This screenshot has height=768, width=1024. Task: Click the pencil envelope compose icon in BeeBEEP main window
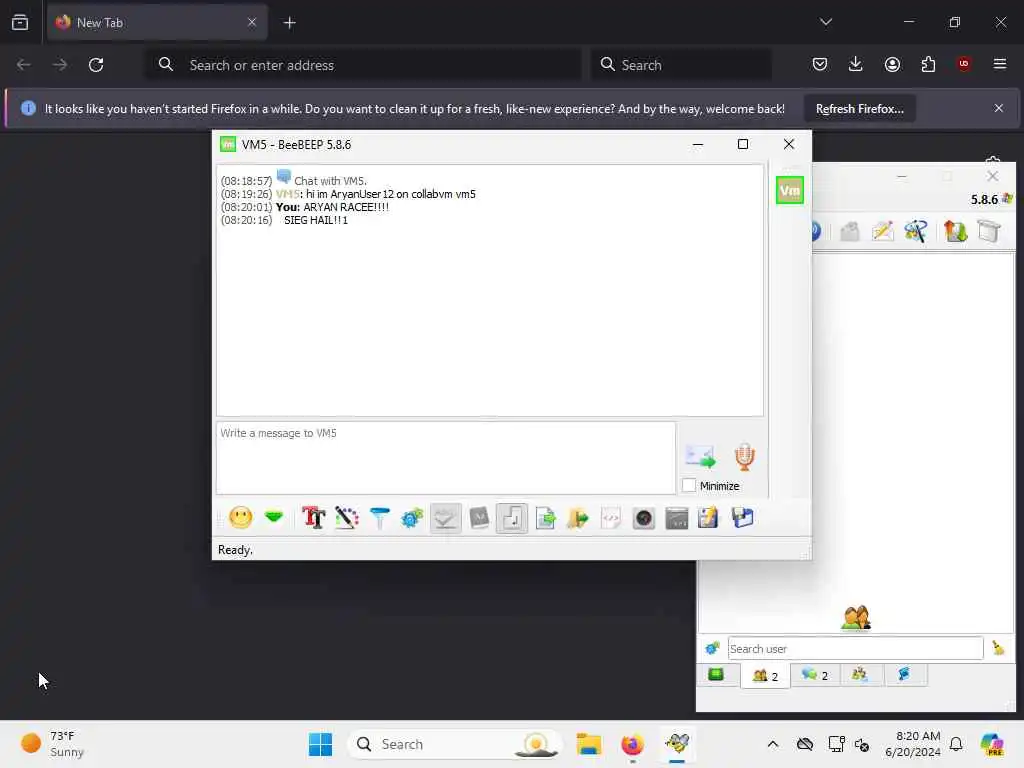point(882,231)
